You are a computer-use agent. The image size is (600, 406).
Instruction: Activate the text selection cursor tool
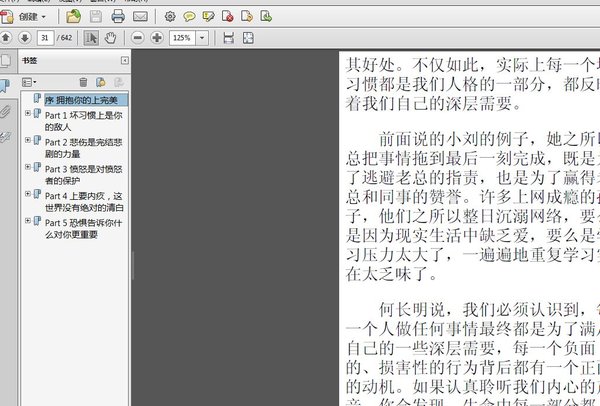tap(91, 38)
